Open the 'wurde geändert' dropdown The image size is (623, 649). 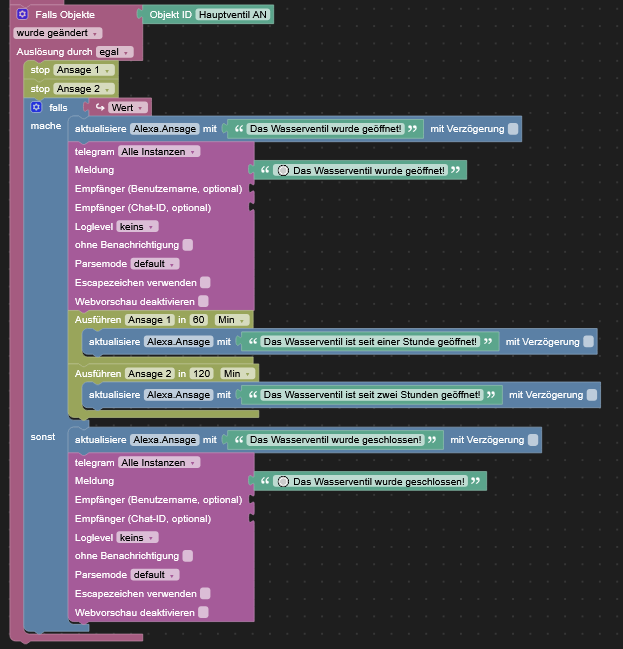tap(58, 33)
